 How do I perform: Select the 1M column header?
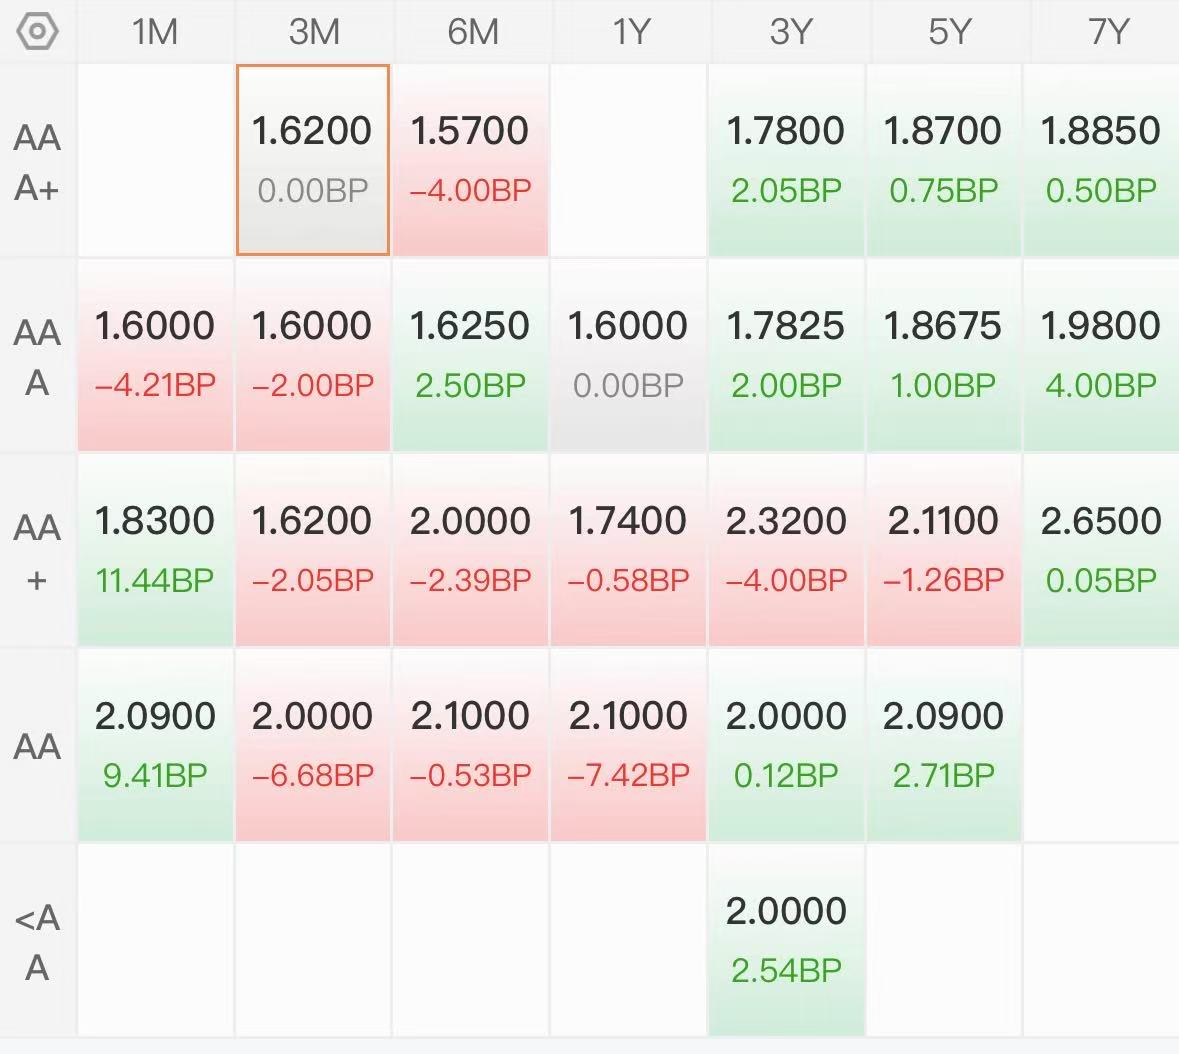point(155,32)
